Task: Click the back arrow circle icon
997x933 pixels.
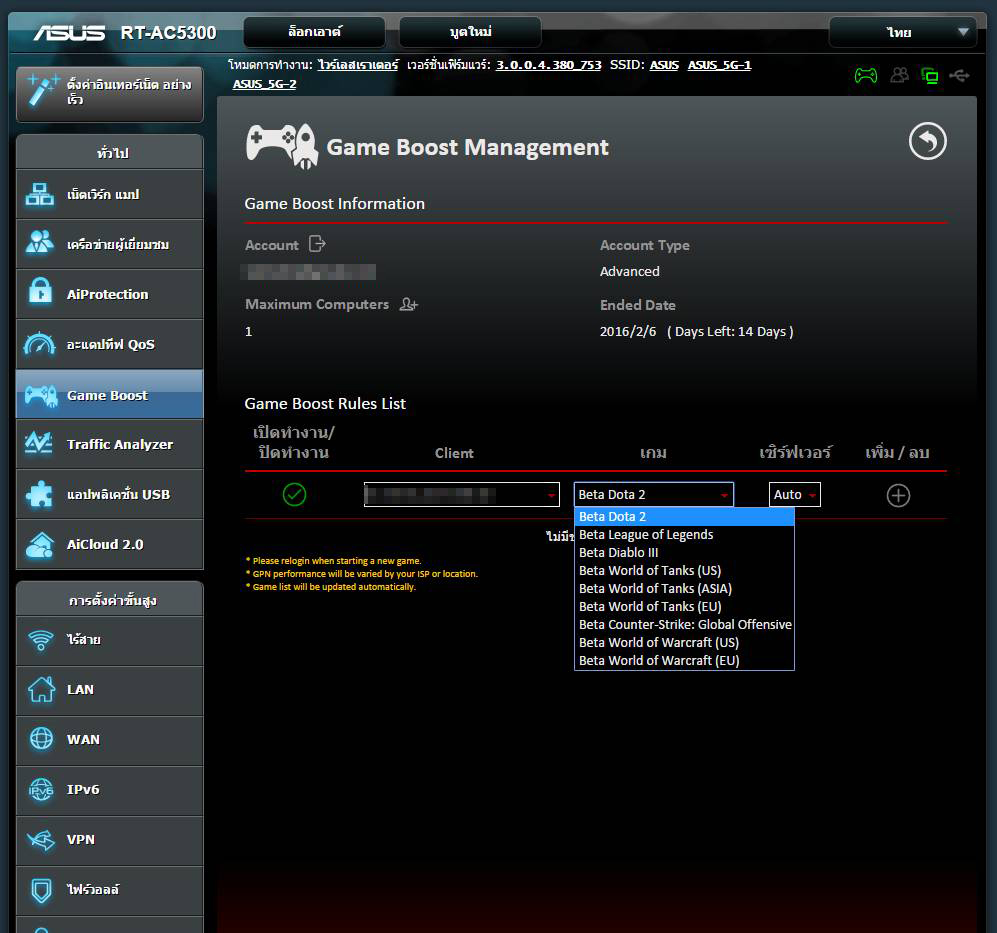Action: pyautogui.click(x=928, y=141)
